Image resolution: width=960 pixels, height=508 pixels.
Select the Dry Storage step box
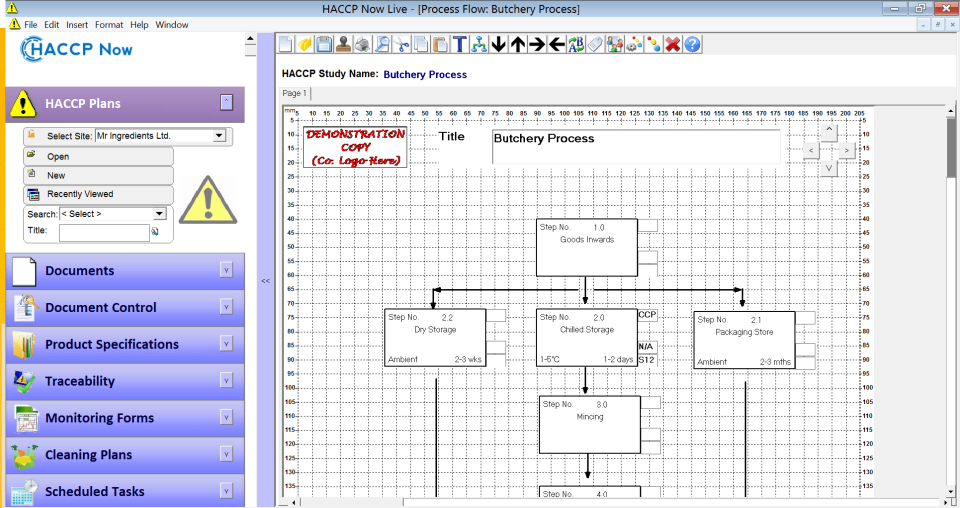[x=435, y=337]
